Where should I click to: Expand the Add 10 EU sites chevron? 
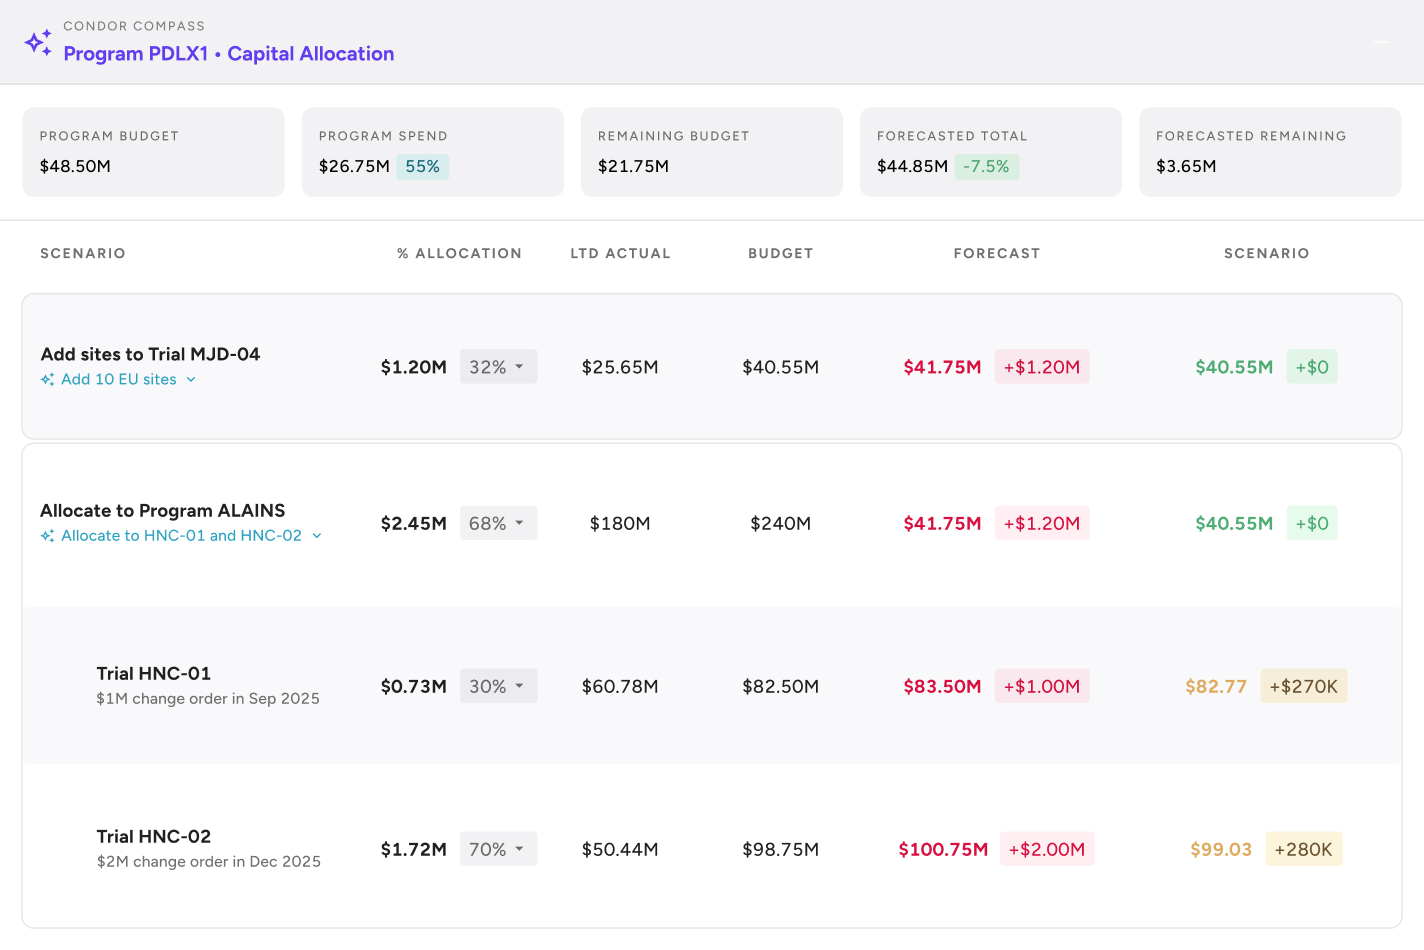(x=191, y=380)
